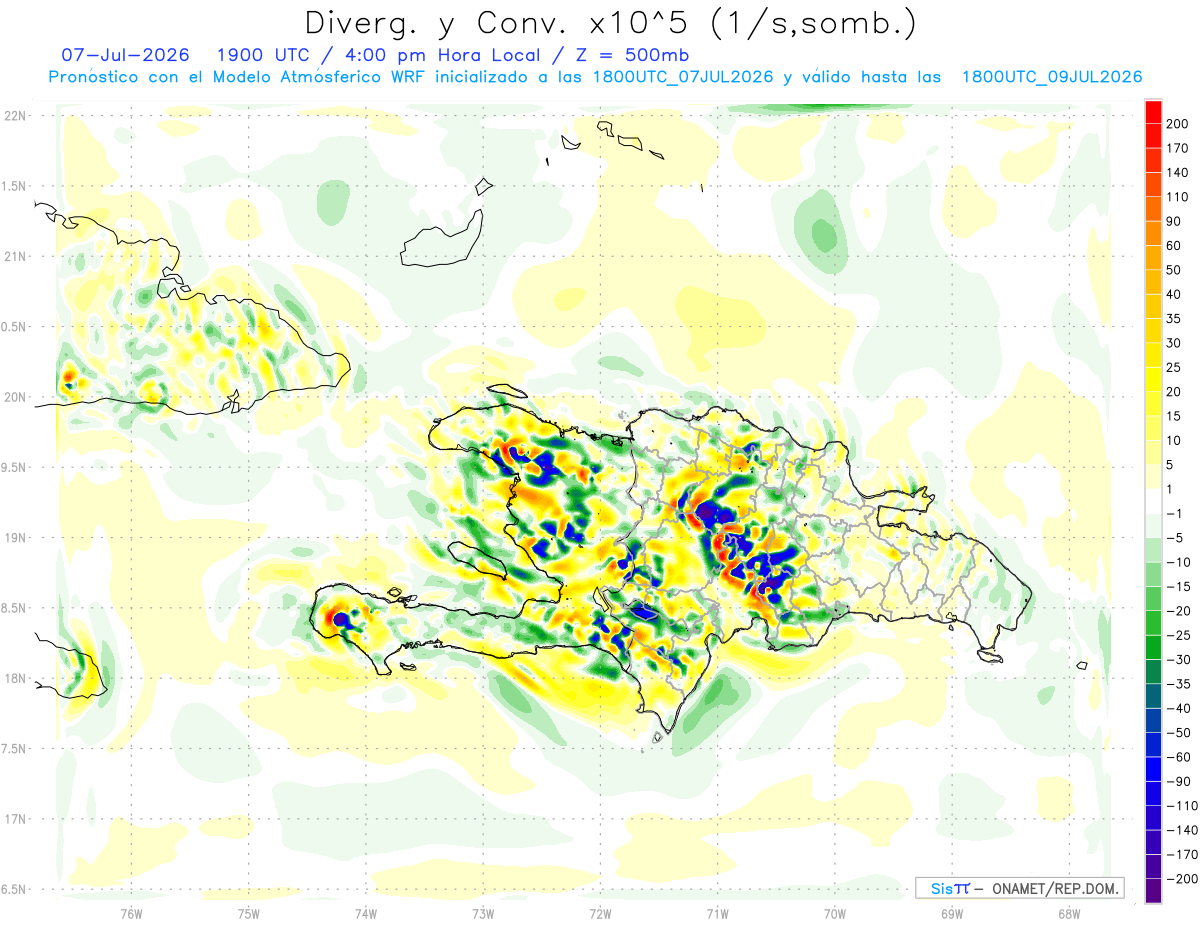This screenshot has height=927, width=1200.
Task: Click the red legend band above the positive 200 label
Action: point(1153,111)
